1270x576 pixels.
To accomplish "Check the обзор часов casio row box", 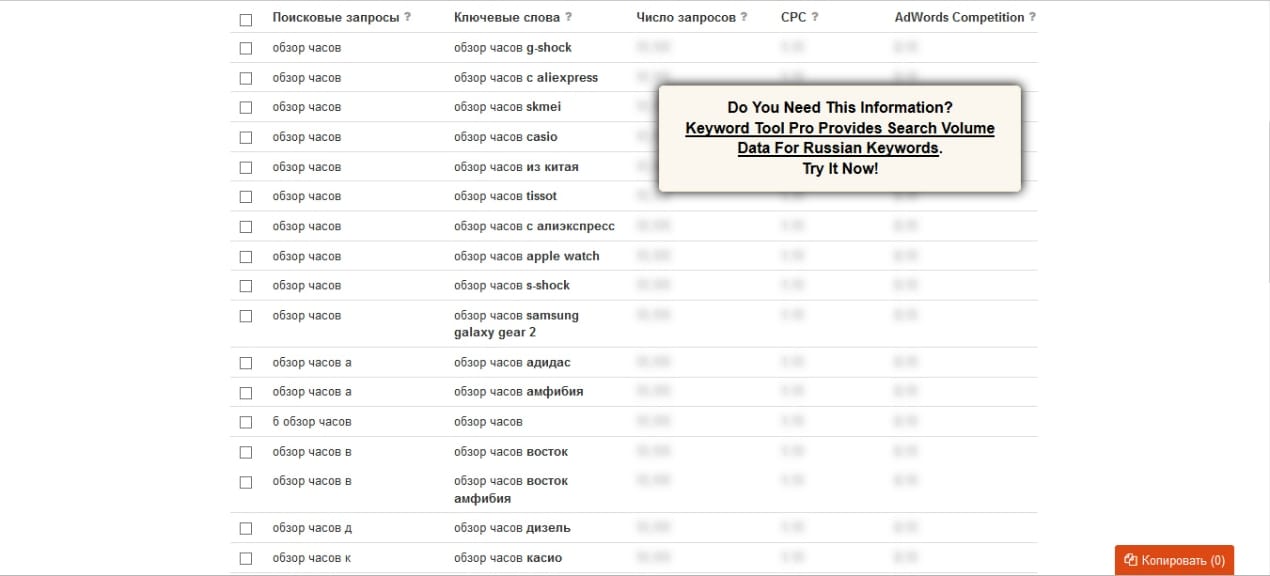I will click(246, 137).
